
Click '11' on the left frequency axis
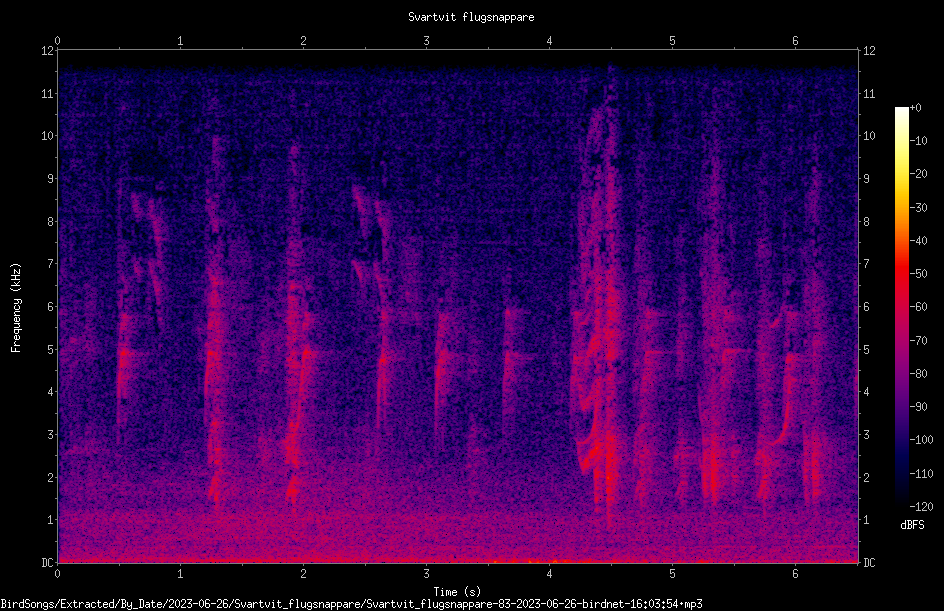coord(47,94)
